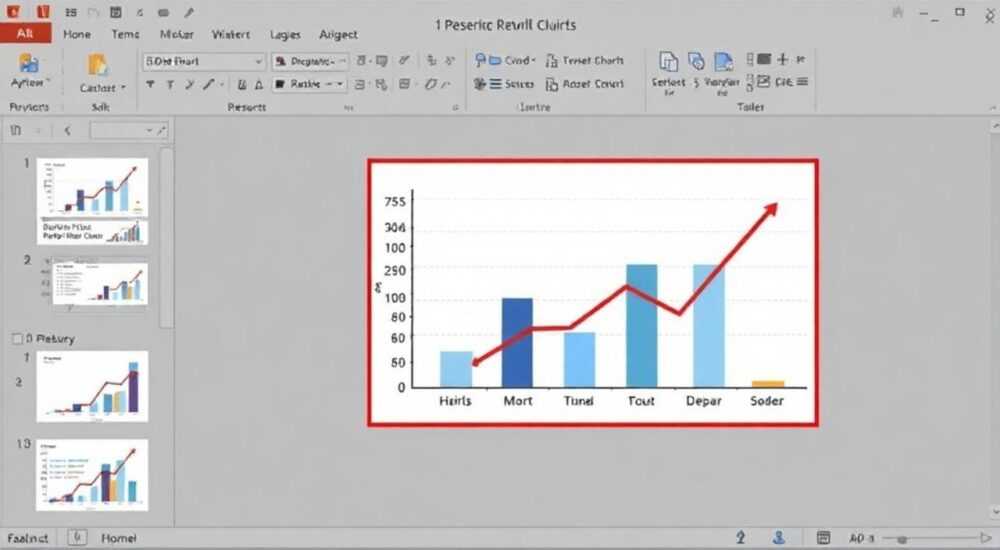Screen dimensions: 1000x550
Task: Click the slide panel vertical scrollbar
Action: 166,237
